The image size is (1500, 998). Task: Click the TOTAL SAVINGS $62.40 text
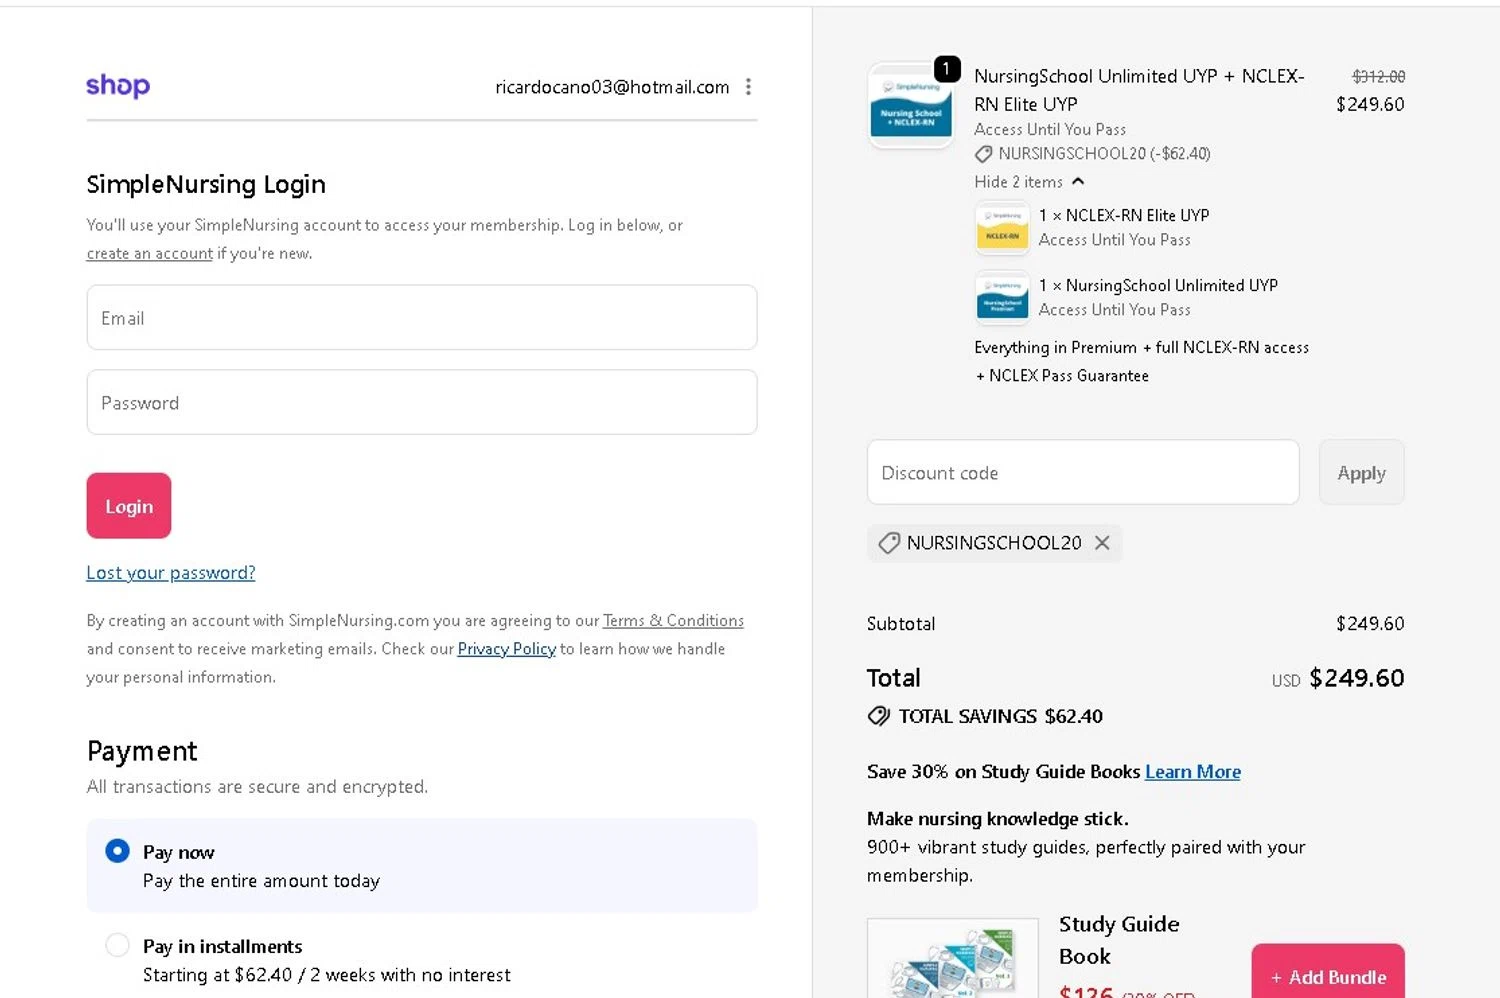pos(1001,716)
